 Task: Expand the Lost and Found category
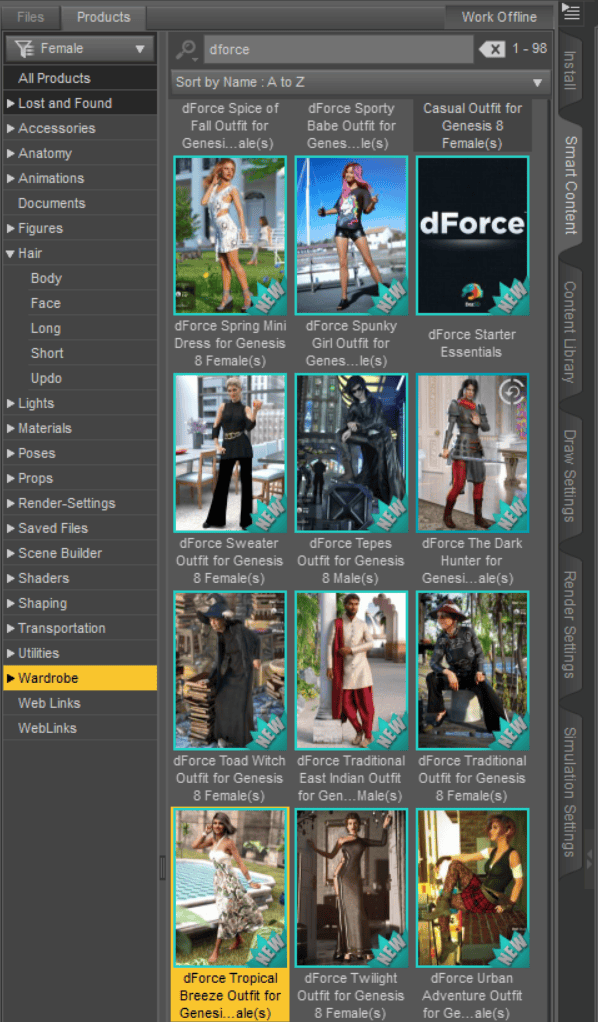tap(10, 103)
